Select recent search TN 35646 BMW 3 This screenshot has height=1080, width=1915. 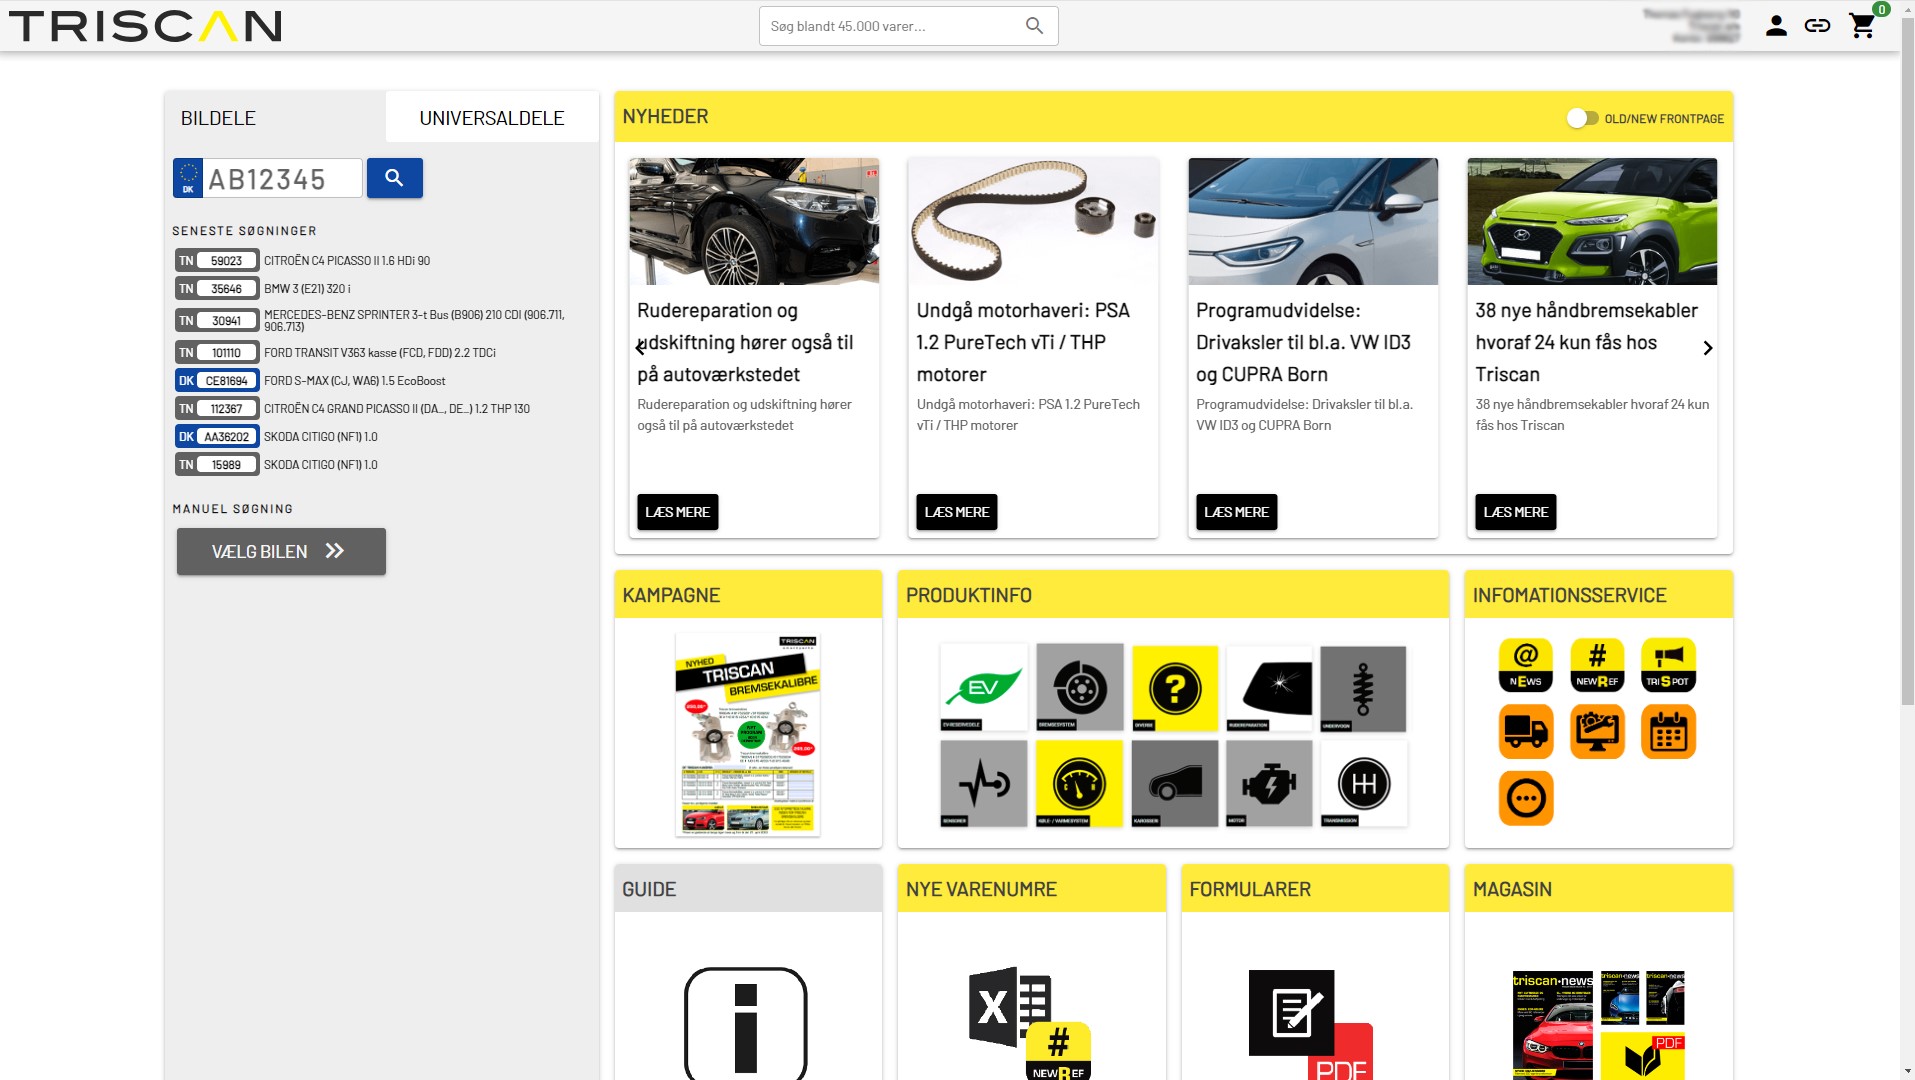(264, 289)
